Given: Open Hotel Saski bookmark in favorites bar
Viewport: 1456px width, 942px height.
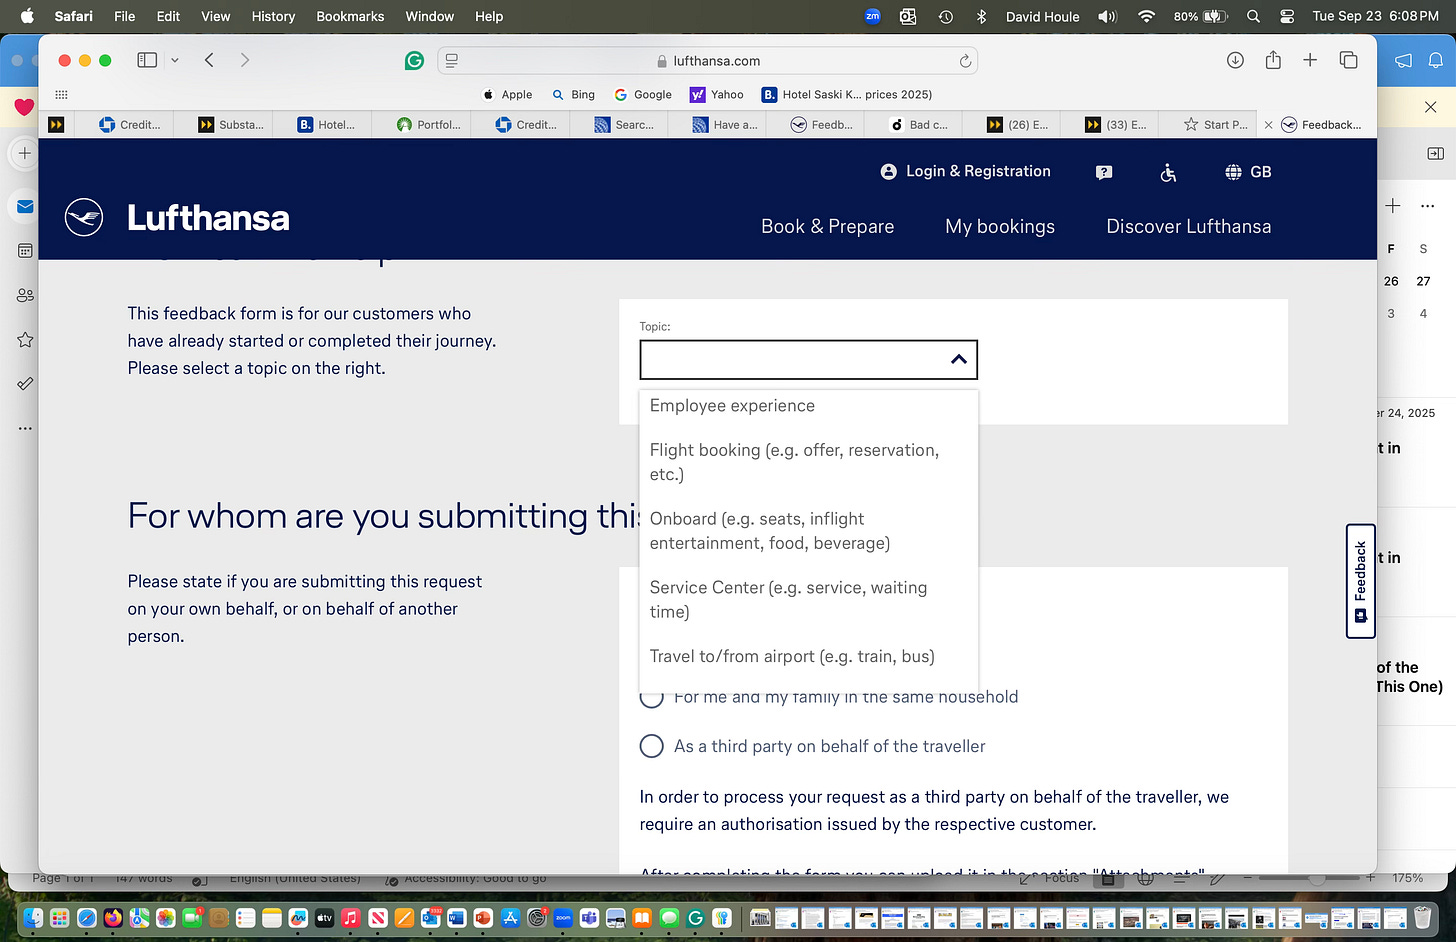Looking at the screenshot, I should tap(847, 94).
